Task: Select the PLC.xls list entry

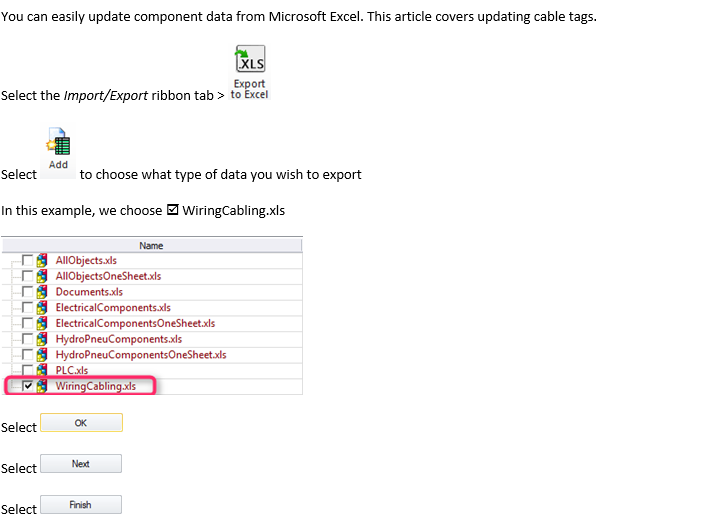Action: pos(72,370)
